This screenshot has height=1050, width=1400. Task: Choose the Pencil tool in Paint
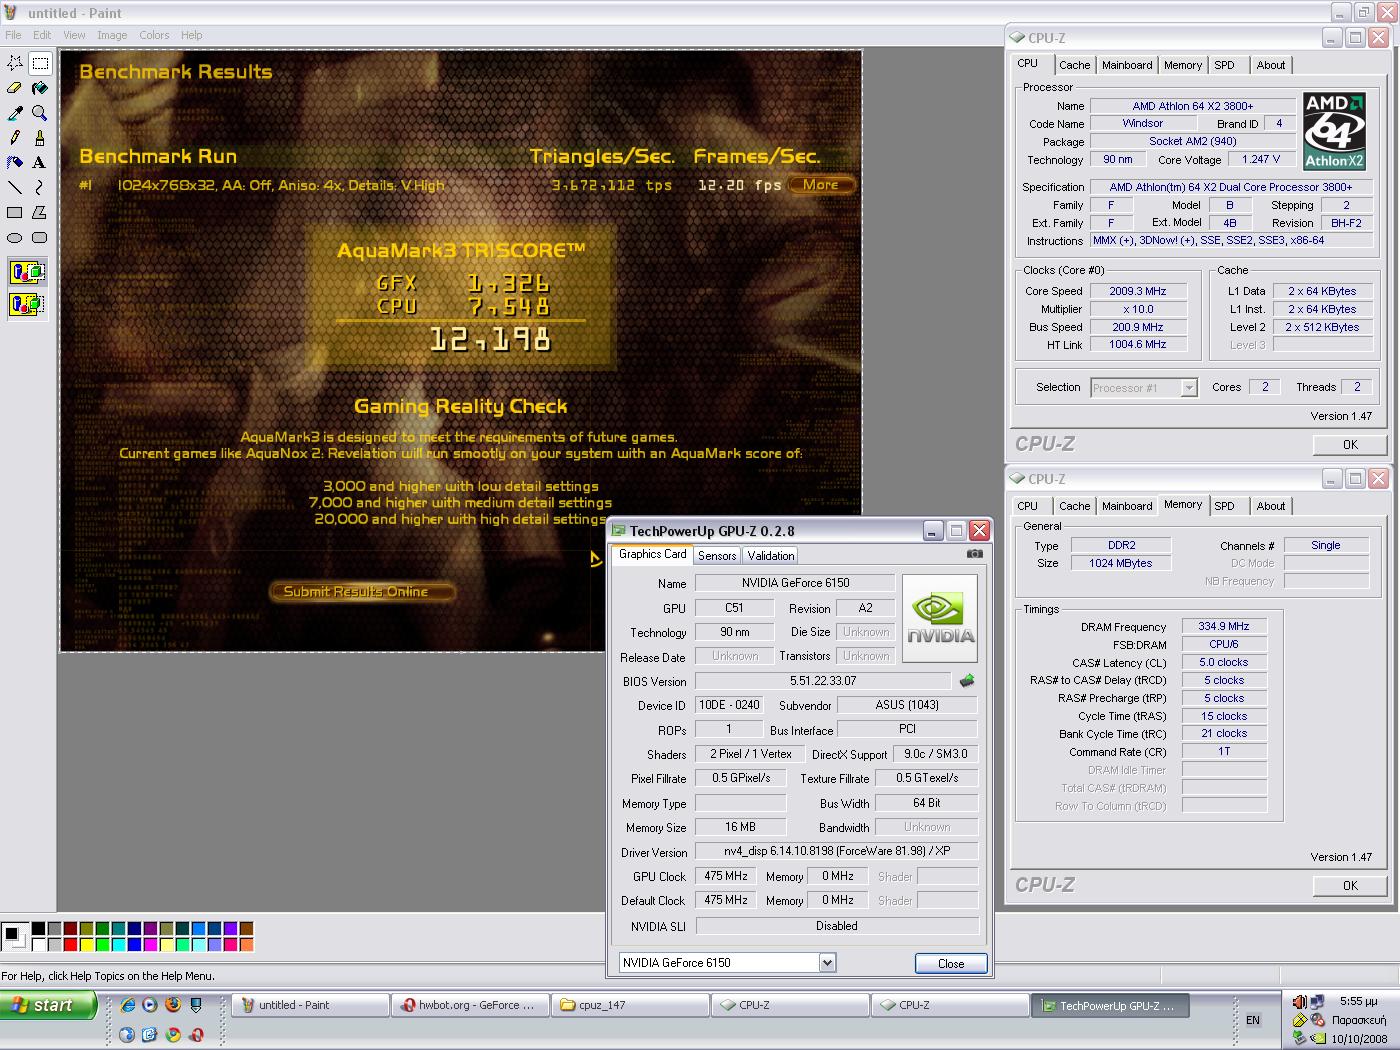pos(15,138)
